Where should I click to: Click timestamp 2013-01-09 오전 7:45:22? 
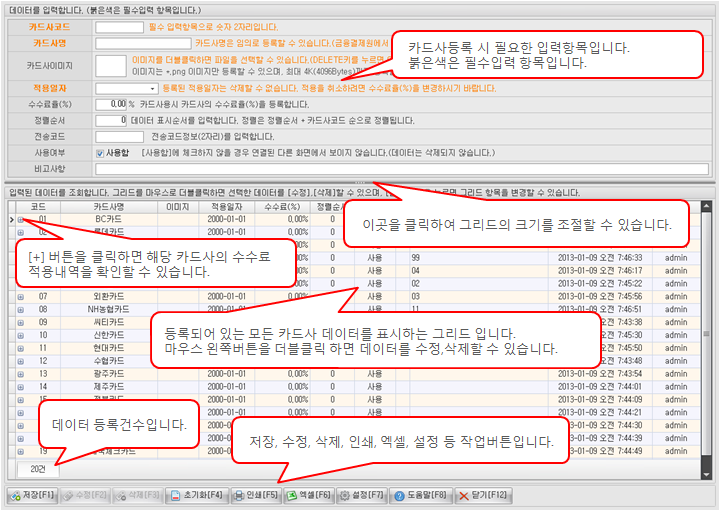coord(600,283)
